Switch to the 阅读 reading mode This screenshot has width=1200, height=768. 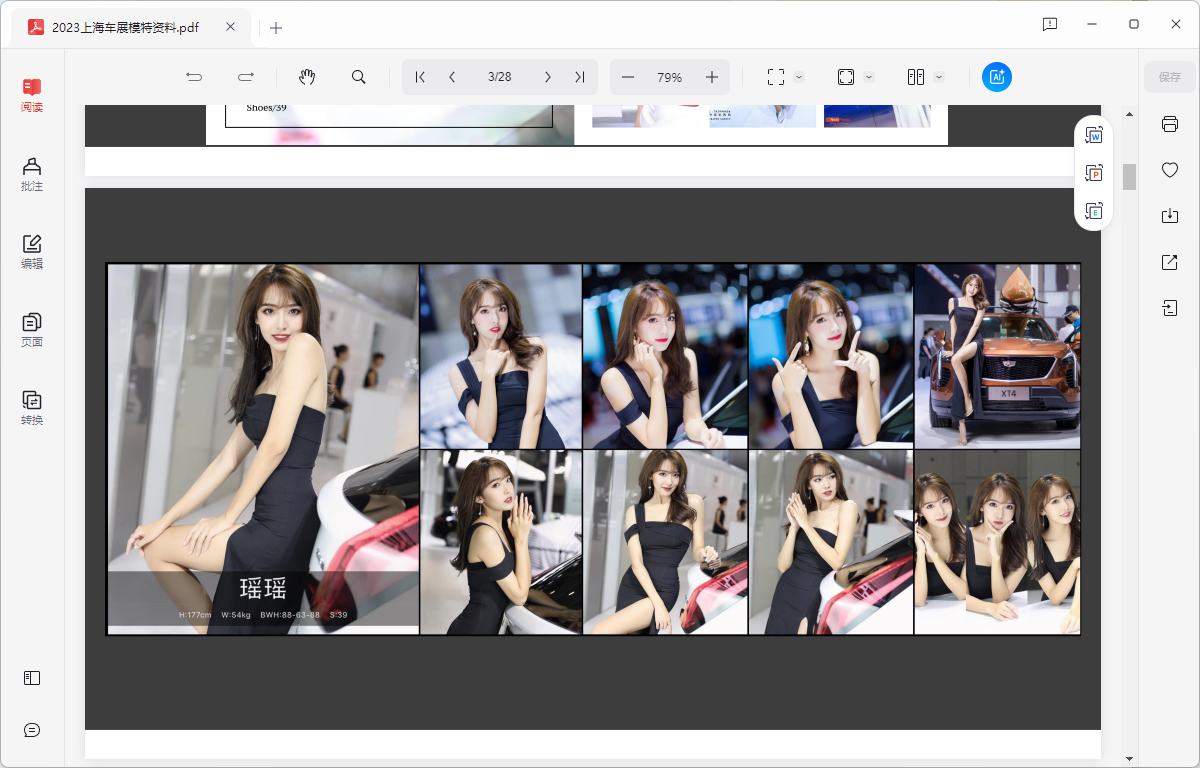[32, 95]
